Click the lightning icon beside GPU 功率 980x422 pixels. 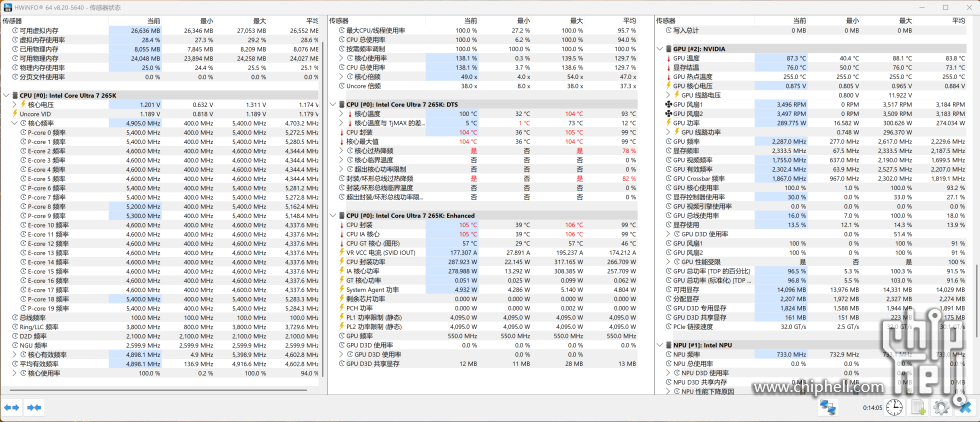point(668,123)
